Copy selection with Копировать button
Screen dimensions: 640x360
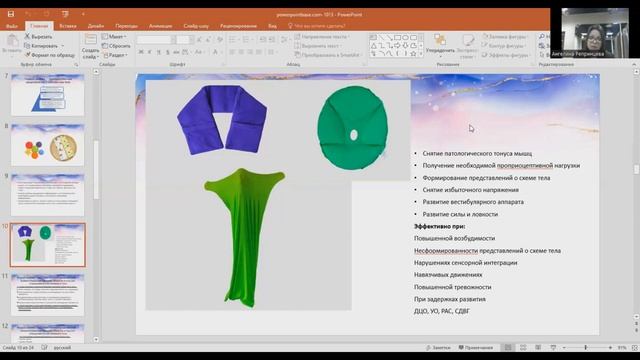41,46
